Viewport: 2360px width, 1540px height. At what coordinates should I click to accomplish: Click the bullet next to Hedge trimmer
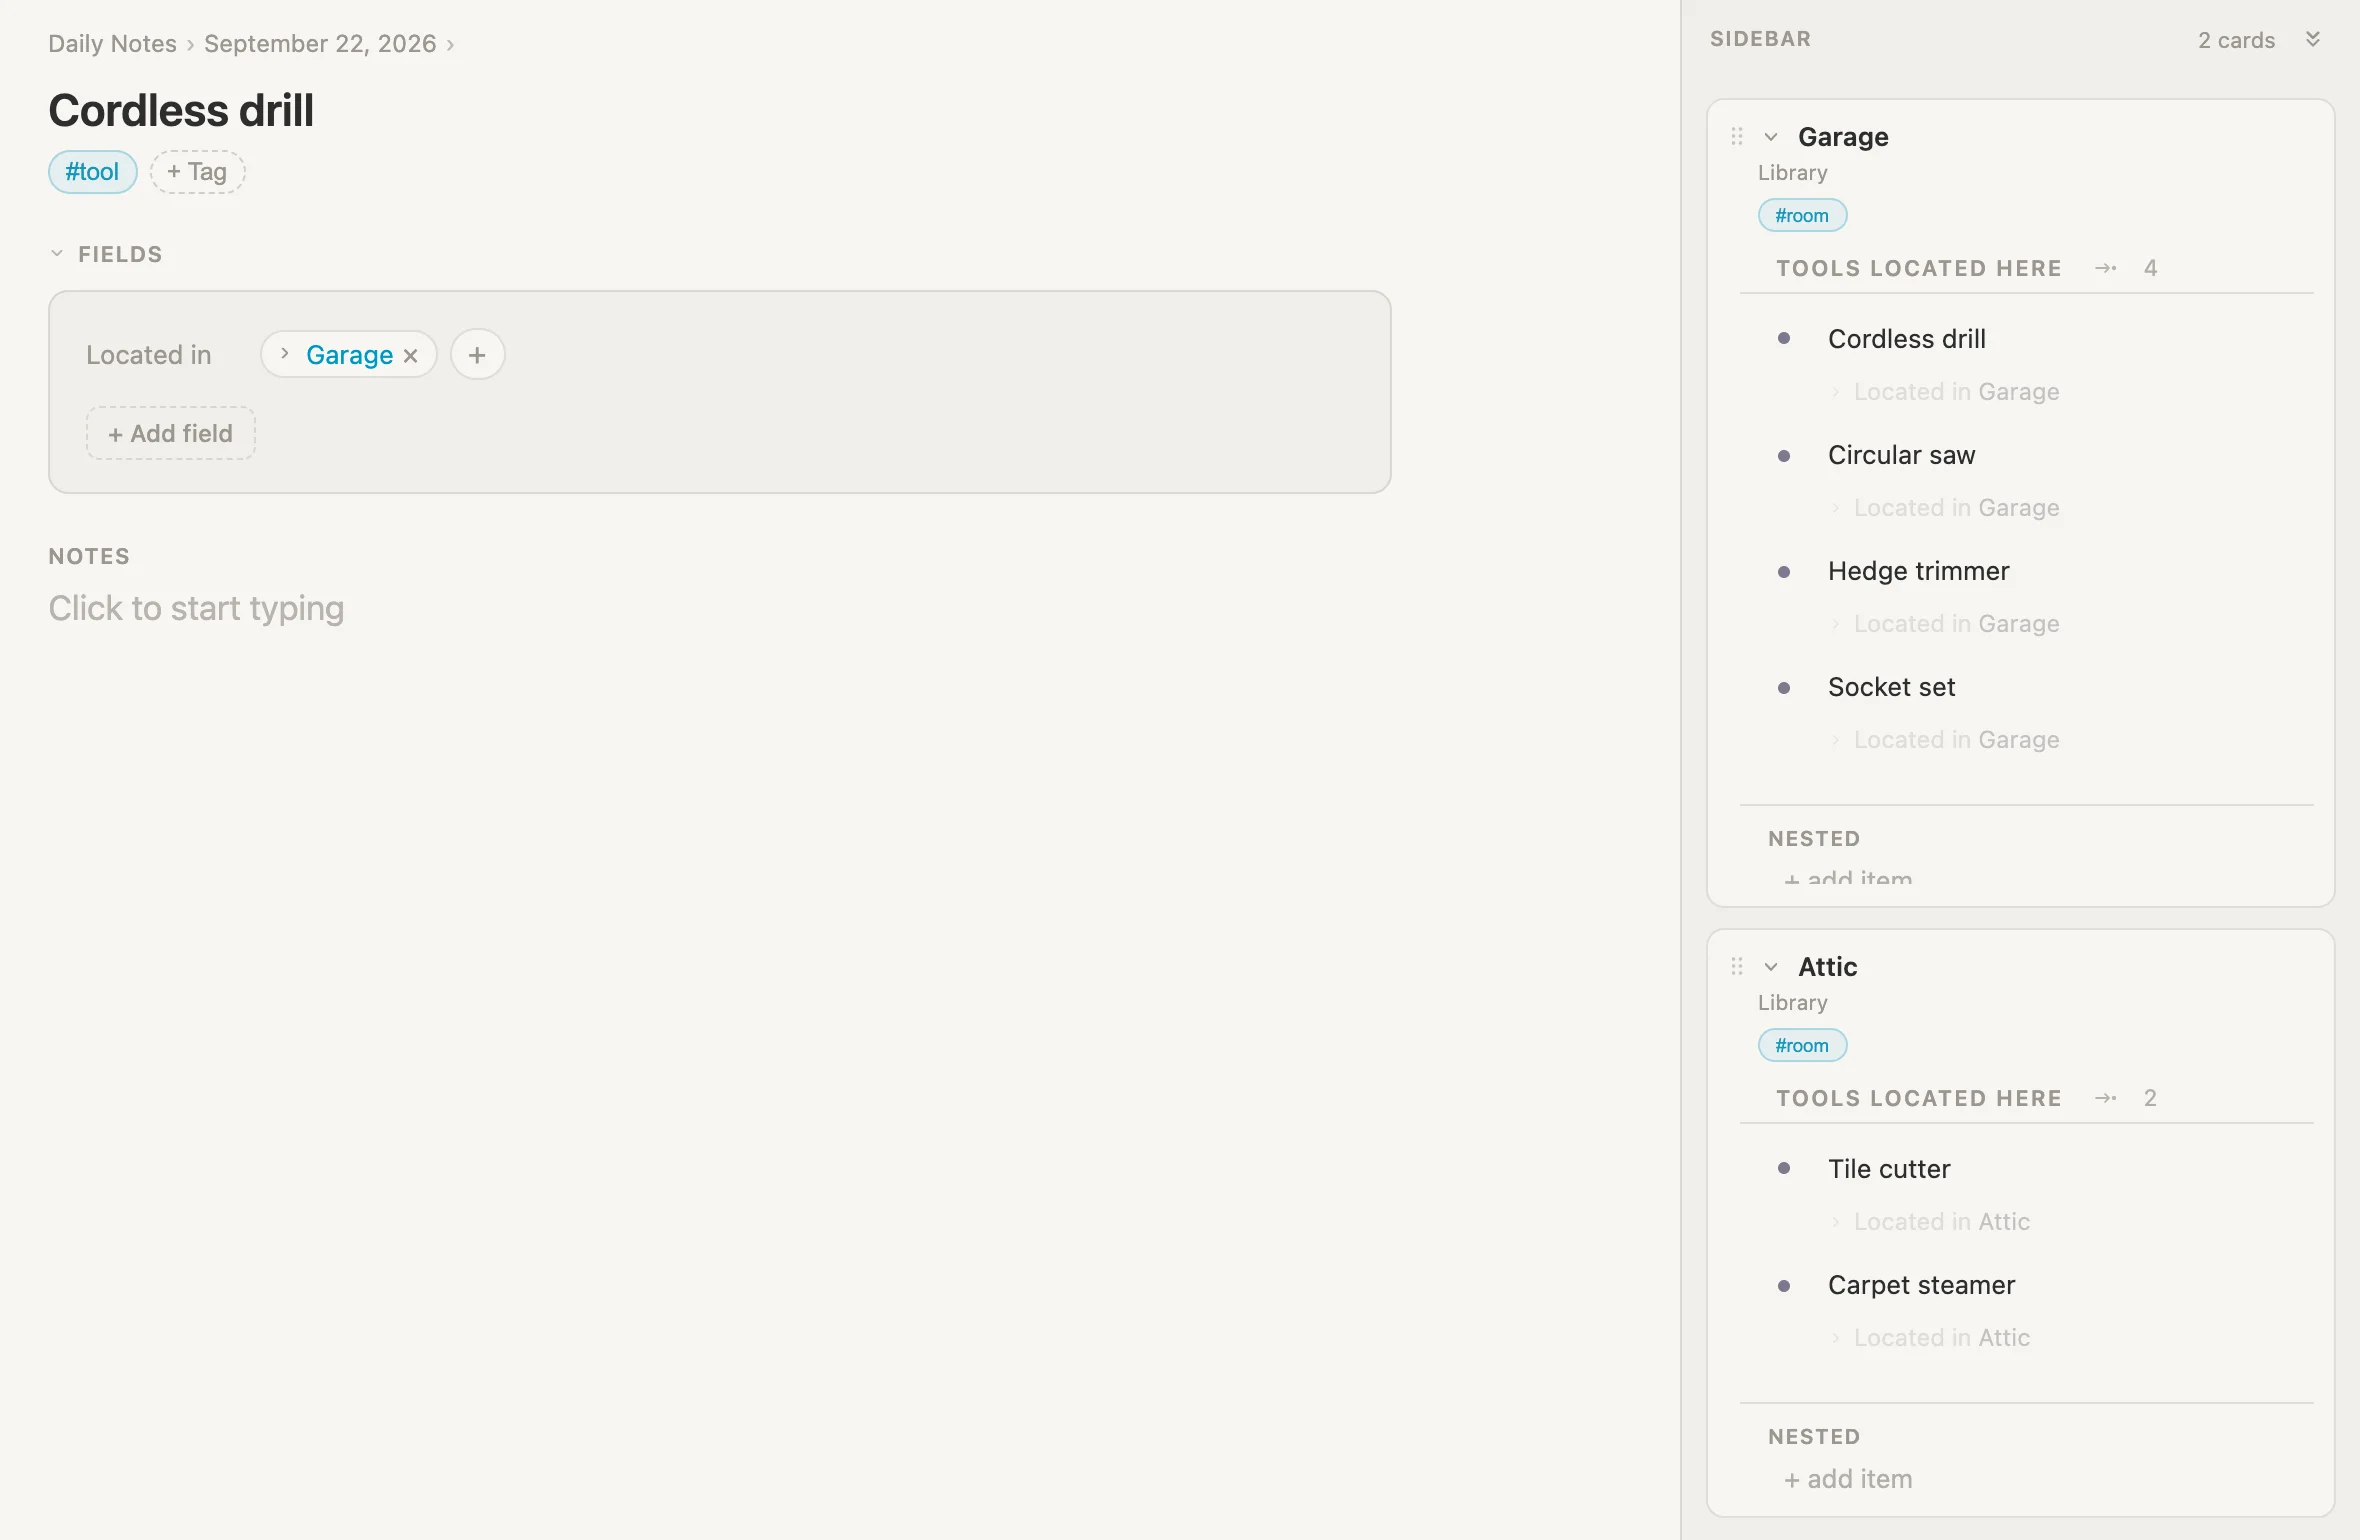click(x=1784, y=572)
